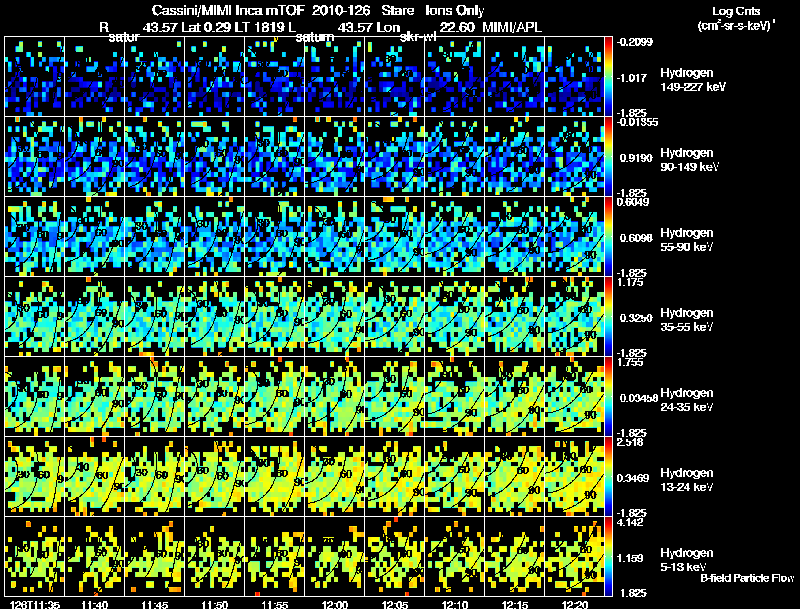Image resolution: width=800 pixels, height=609 pixels.
Task: Click the Hydrogen 13-24 keV row label
Action: (x=687, y=480)
